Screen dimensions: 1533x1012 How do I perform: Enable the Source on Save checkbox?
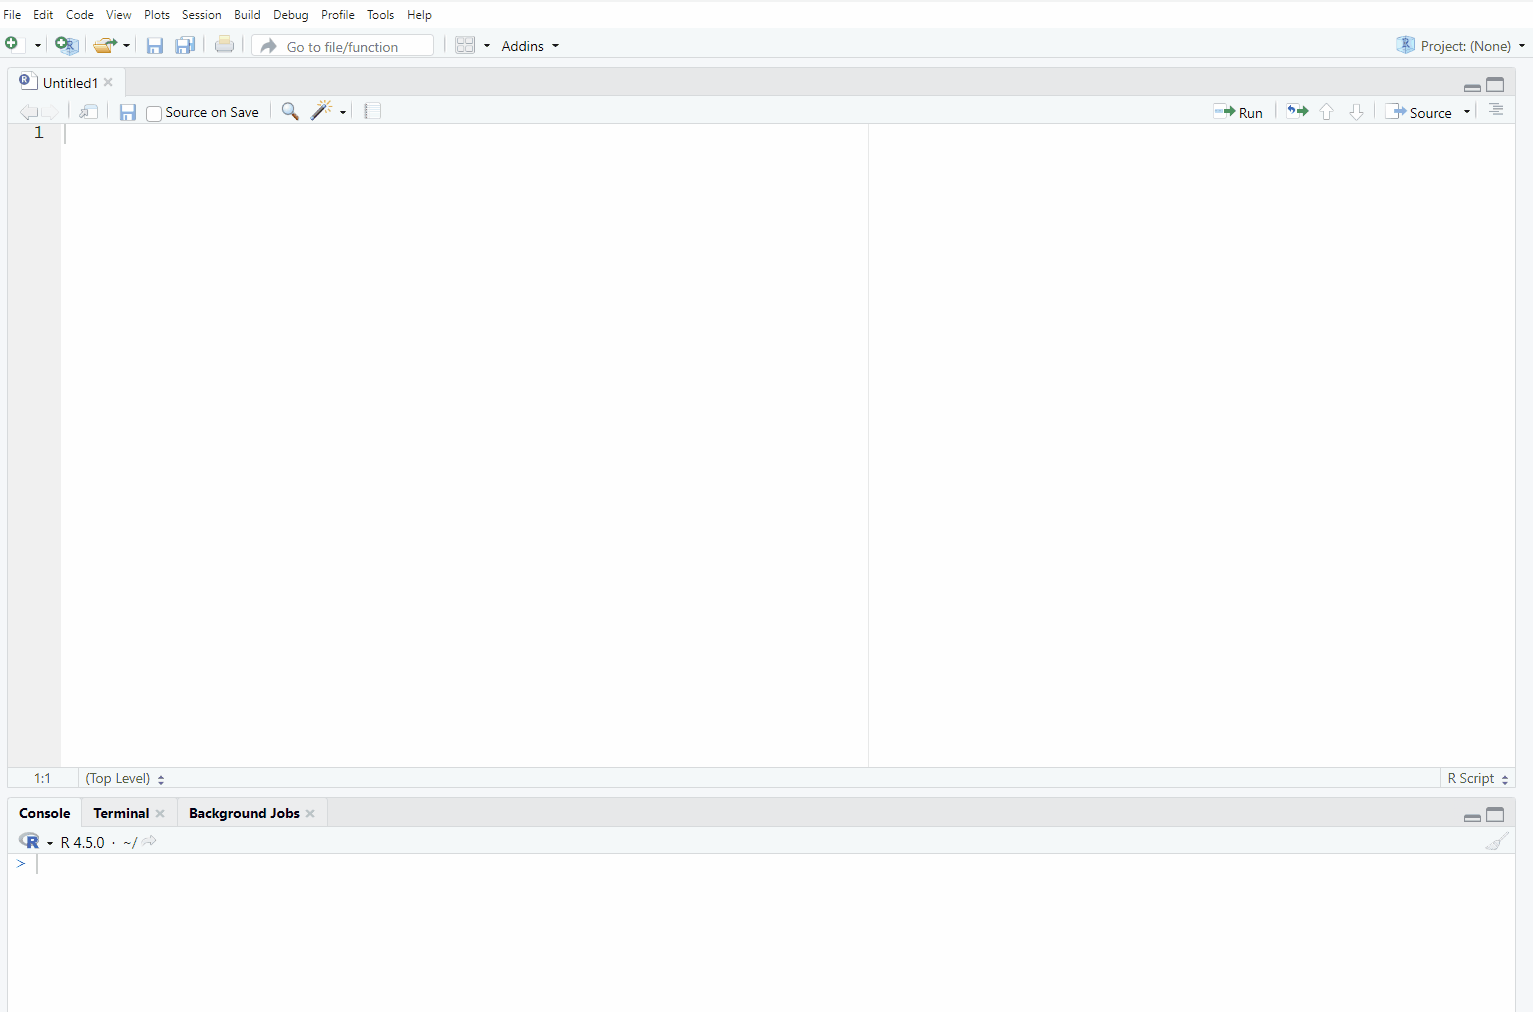(x=154, y=113)
